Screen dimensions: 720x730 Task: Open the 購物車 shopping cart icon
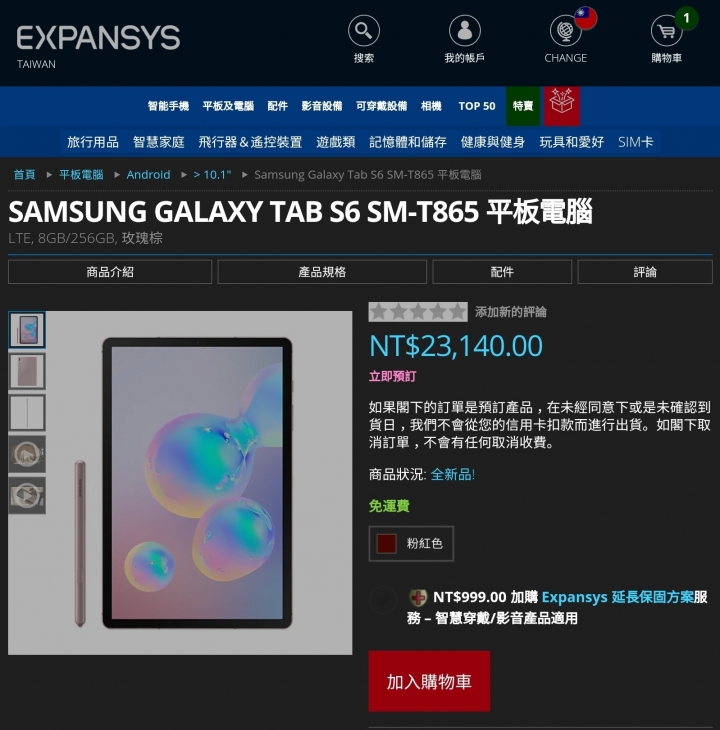pyautogui.click(x=666, y=30)
